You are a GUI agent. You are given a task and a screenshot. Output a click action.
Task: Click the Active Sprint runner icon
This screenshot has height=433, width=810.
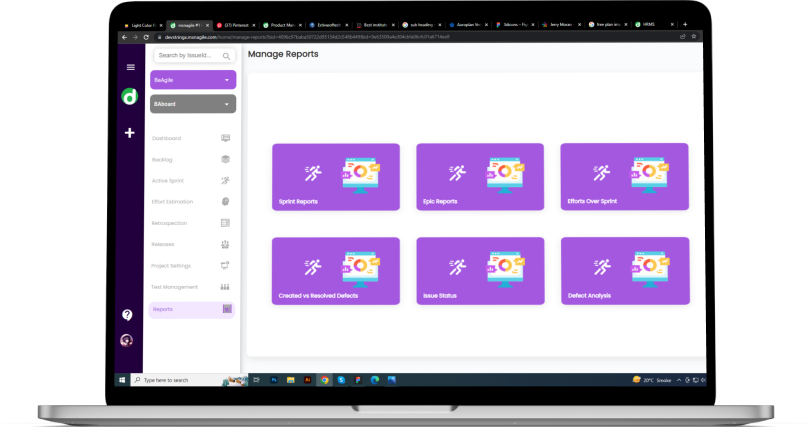(225, 180)
